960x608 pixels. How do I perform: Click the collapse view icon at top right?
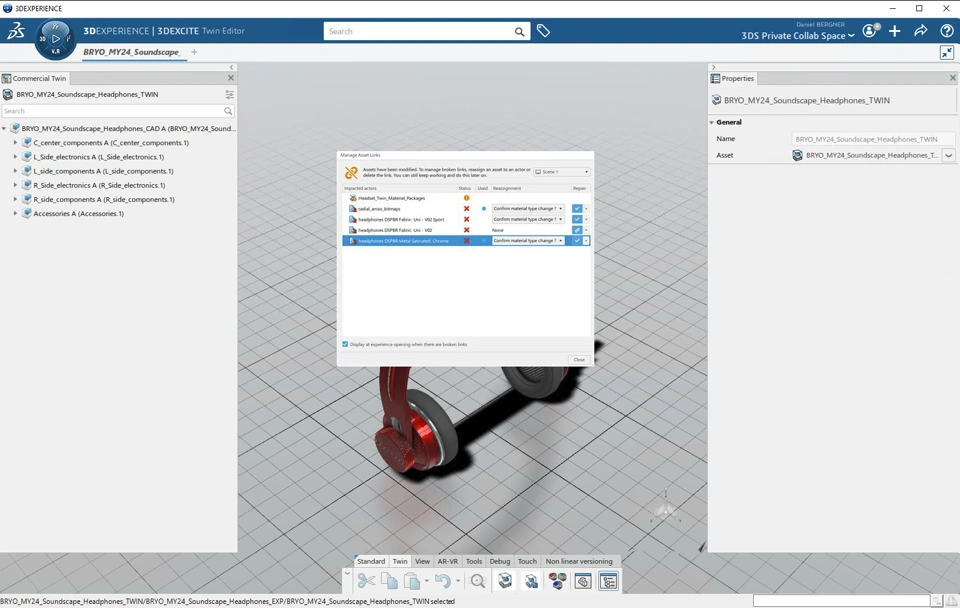(x=947, y=53)
